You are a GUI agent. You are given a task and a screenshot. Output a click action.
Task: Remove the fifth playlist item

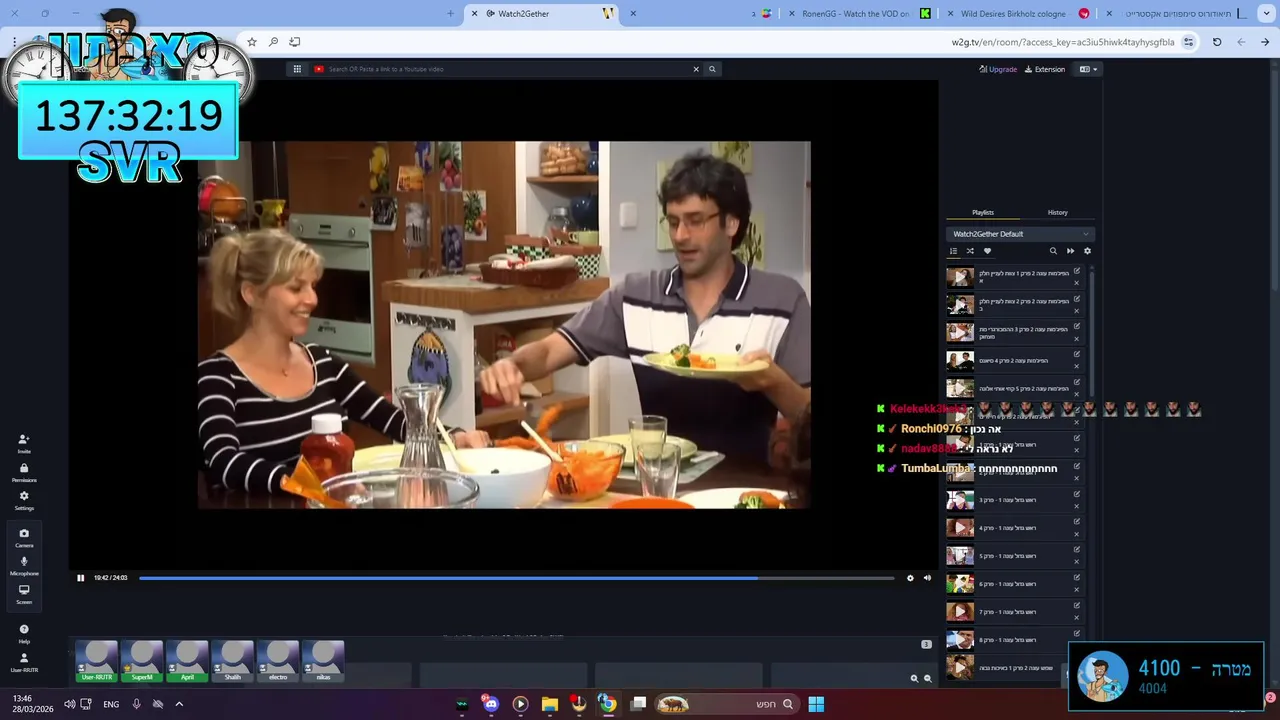[1077, 394]
